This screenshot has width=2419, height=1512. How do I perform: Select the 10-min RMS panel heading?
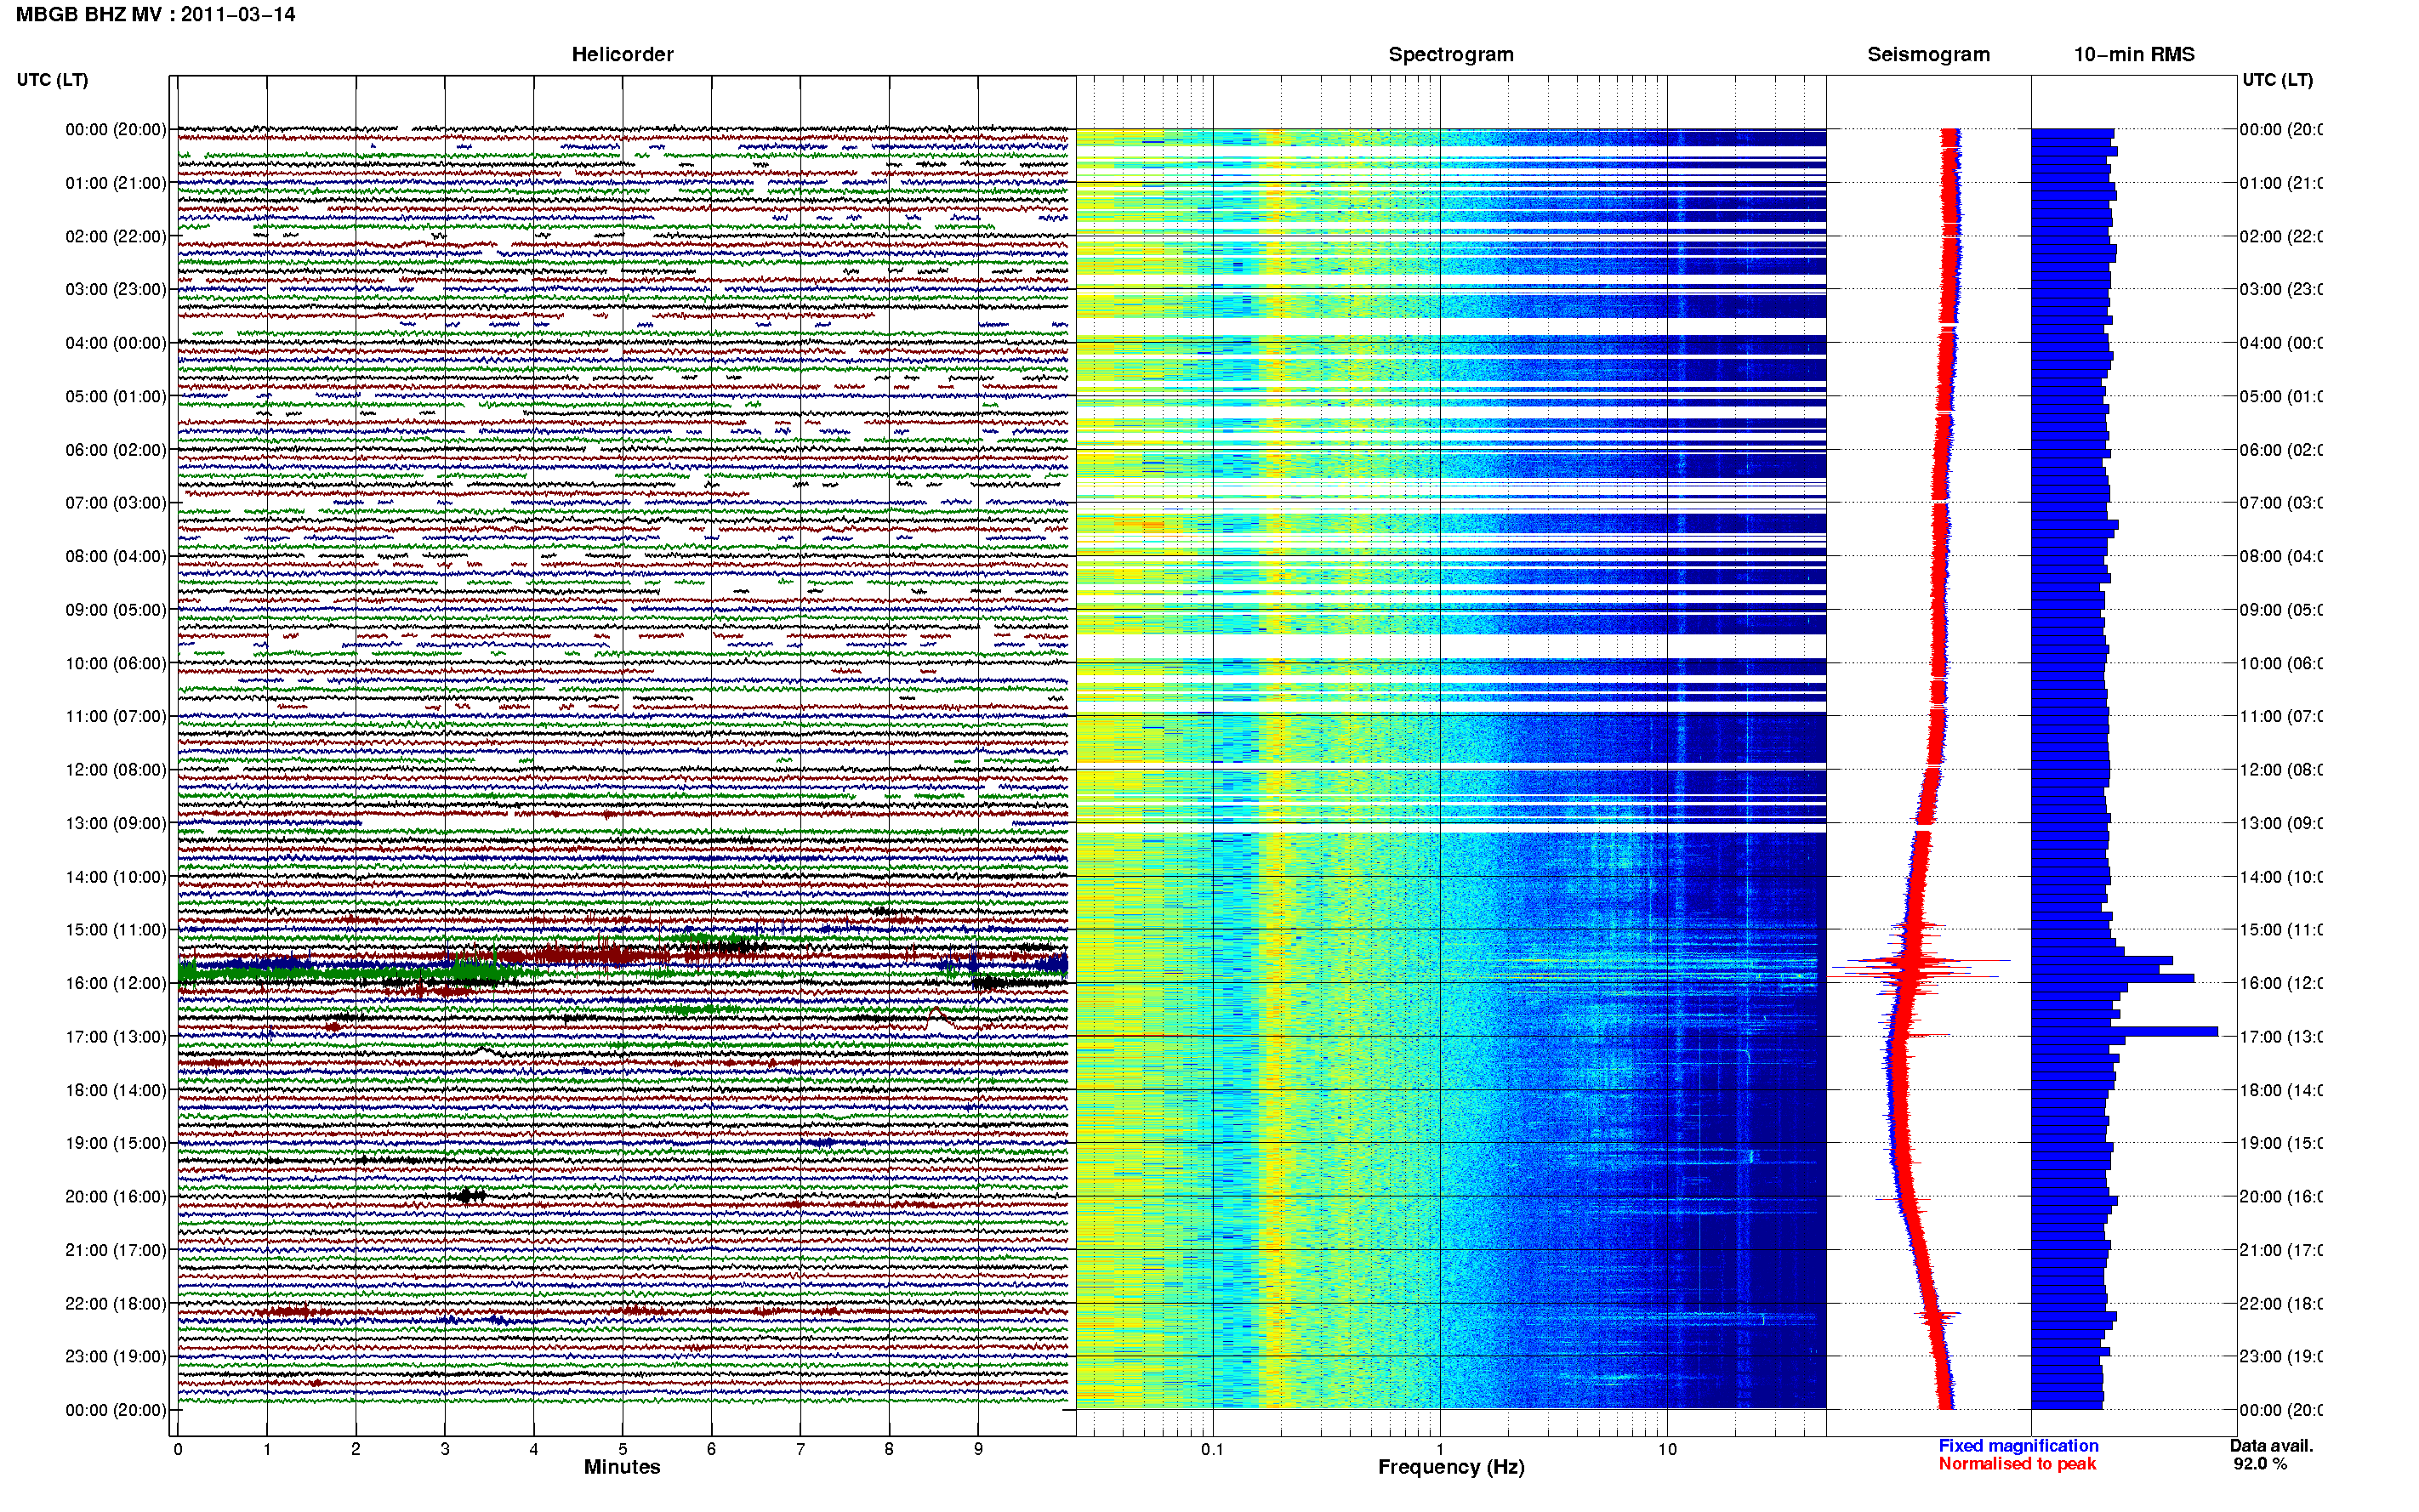click(x=2134, y=54)
